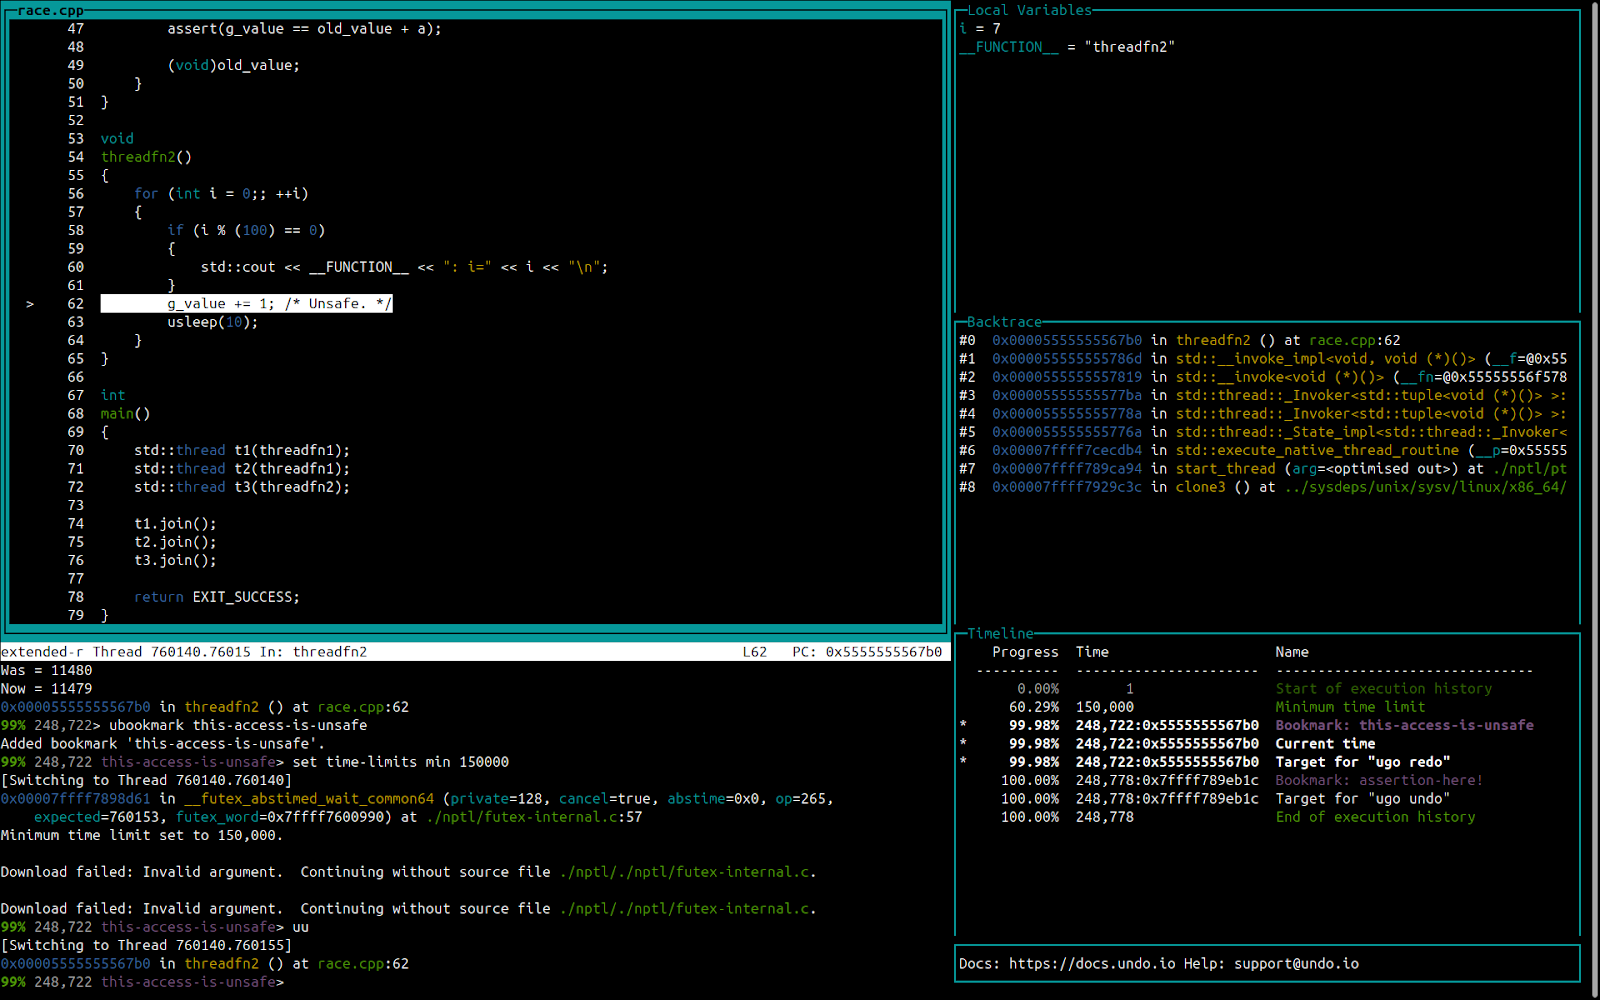Click the Current time timeline entry
The width and height of the screenshot is (1600, 1000).
(x=1325, y=743)
